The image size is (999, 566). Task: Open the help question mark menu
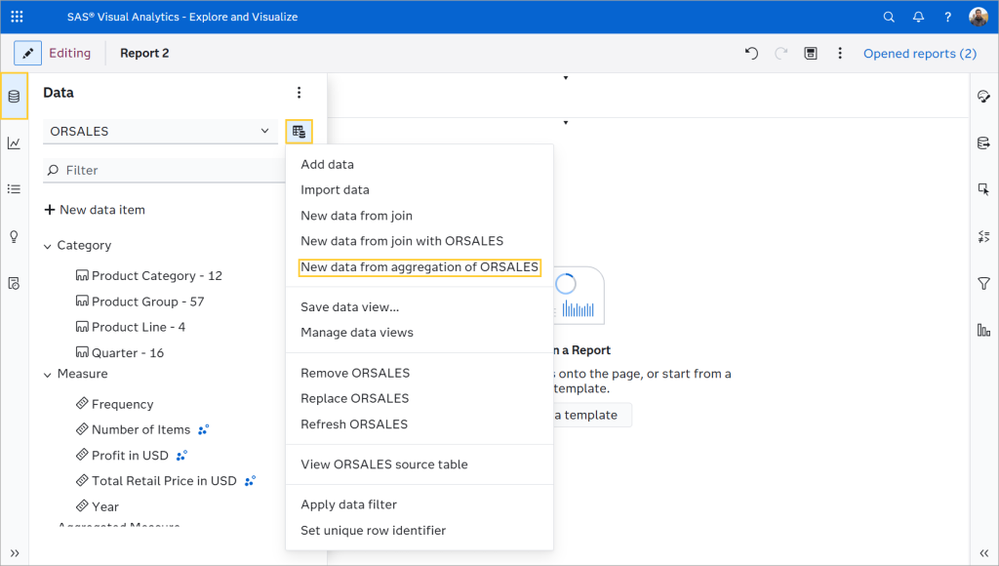pyautogui.click(x=947, y=17)
